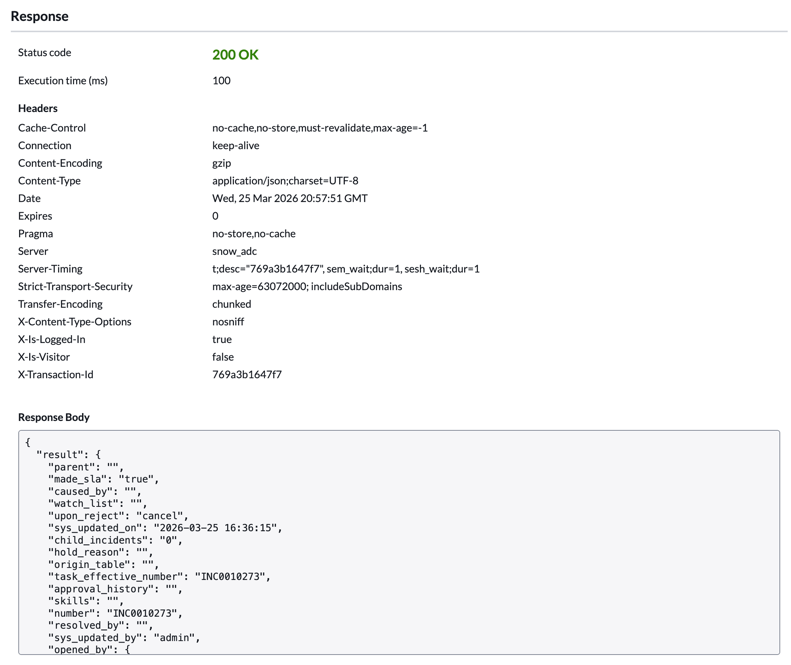Screen dimensions: 791x665
Task: Select the no-store,no-cache Pragma value
Action: click(x=254, y=234)
